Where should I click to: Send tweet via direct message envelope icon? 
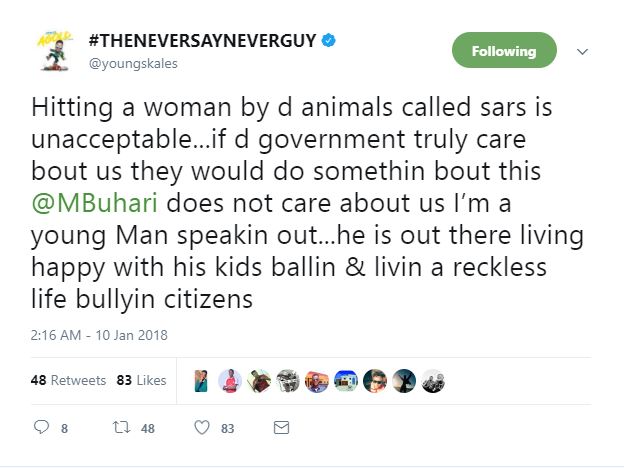tap(281, 428)
